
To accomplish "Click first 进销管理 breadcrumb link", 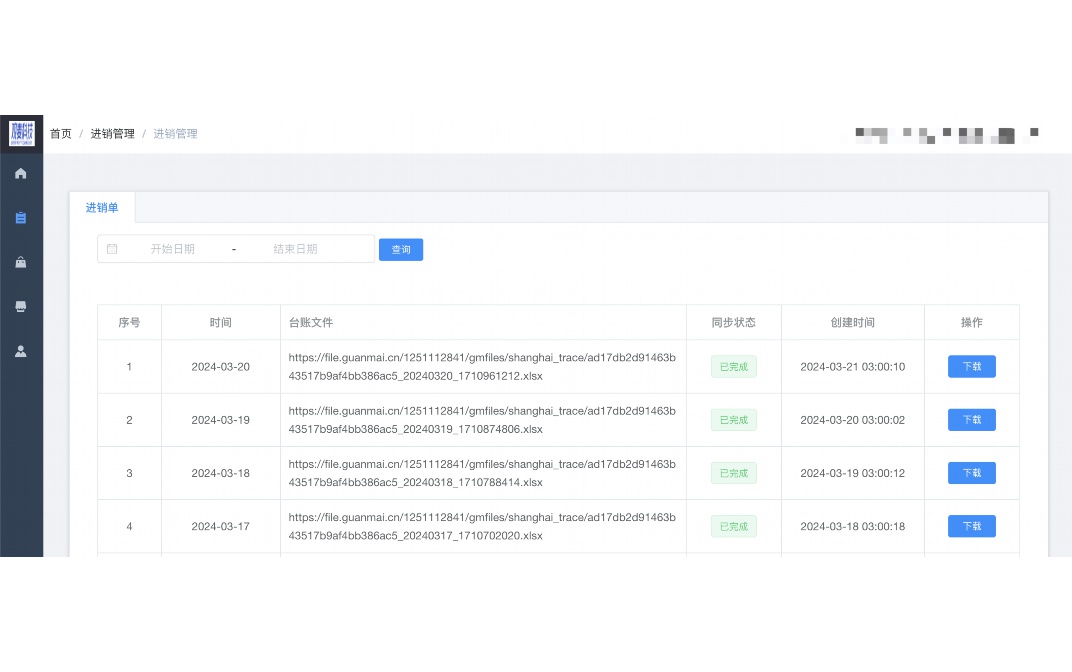I will [x=112, y=134].
